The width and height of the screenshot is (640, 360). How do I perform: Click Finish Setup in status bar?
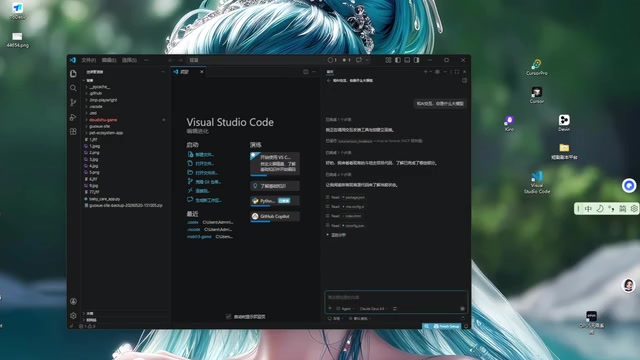[x=446, y=327]
